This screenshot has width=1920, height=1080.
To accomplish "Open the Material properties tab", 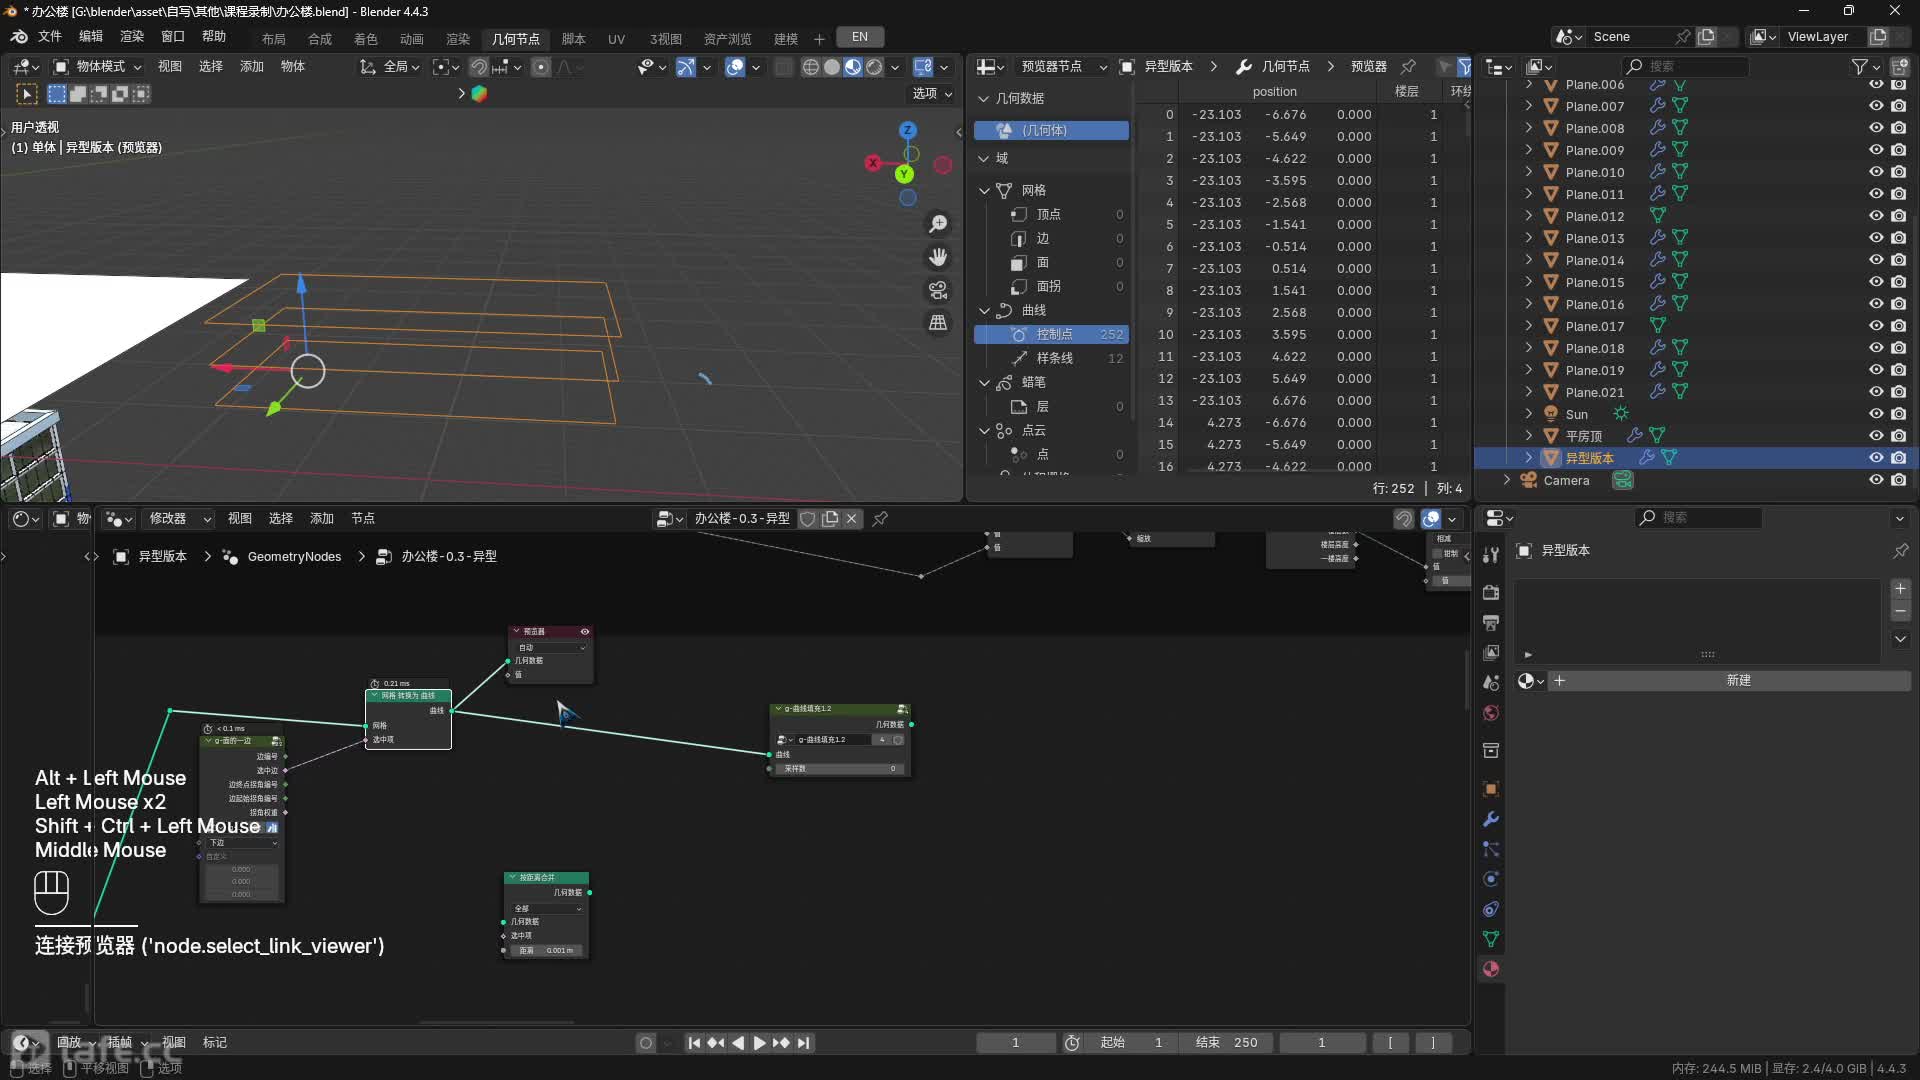I will 1491,969.
